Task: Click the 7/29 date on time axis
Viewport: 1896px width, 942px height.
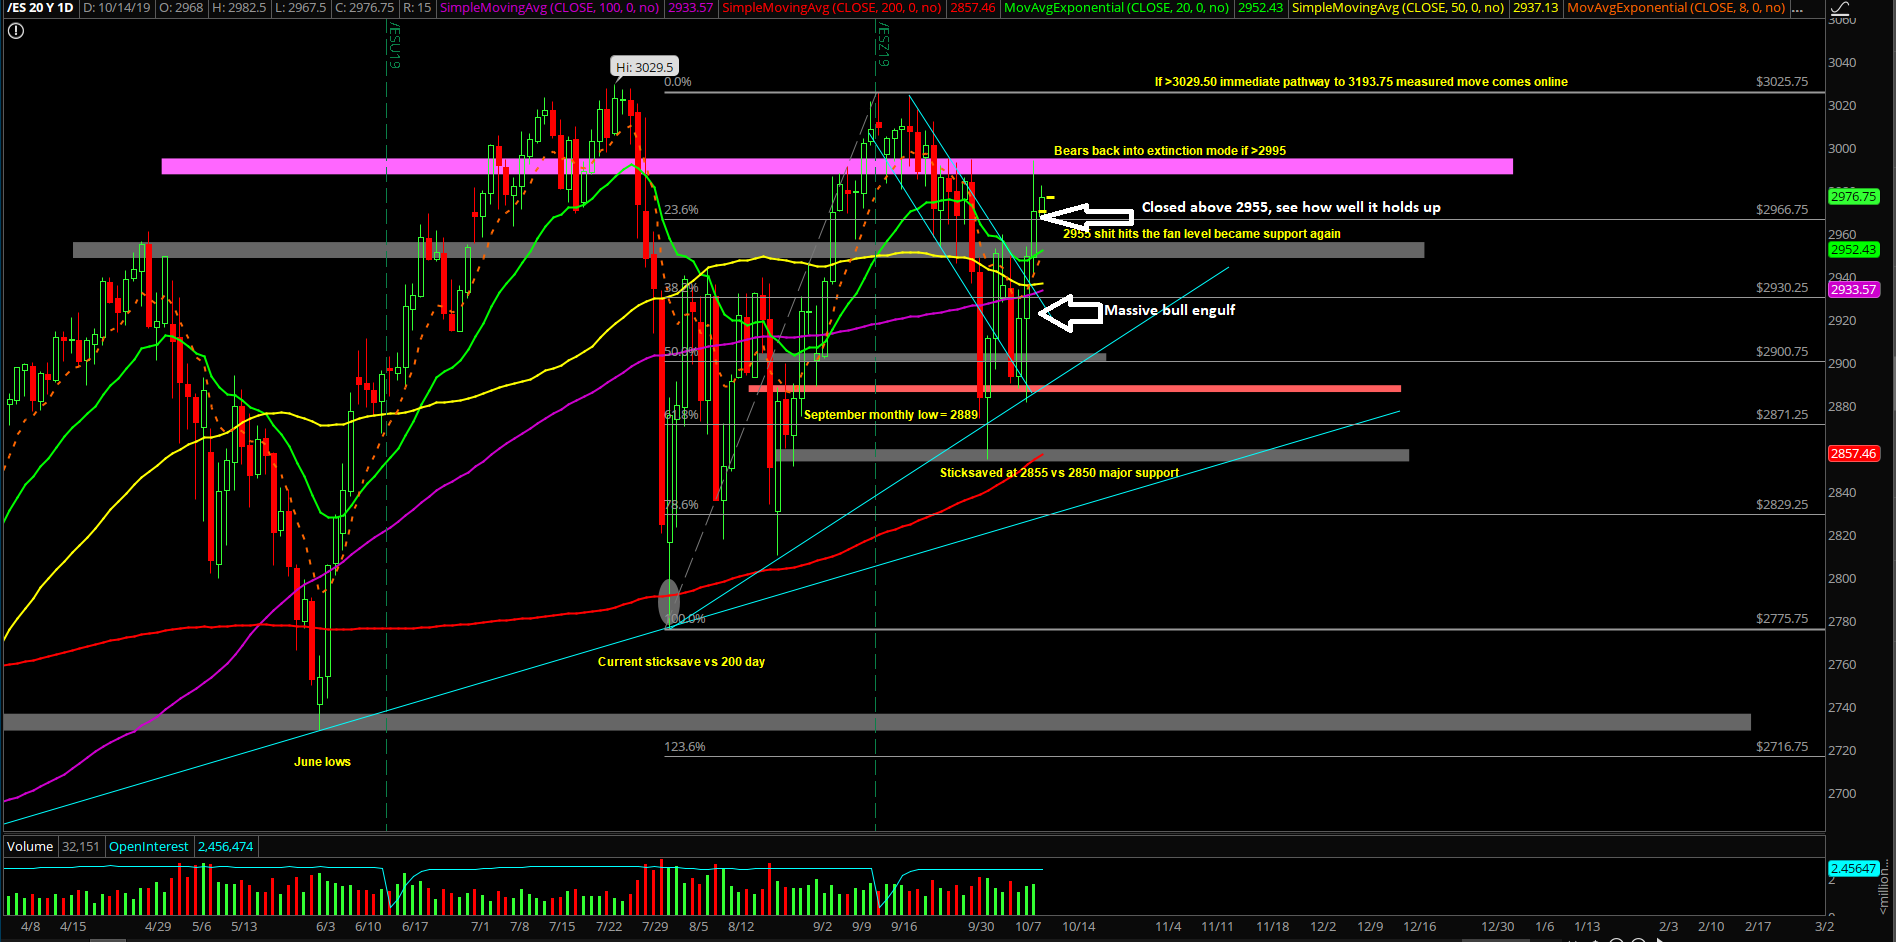Action: (x=655, y=927)
